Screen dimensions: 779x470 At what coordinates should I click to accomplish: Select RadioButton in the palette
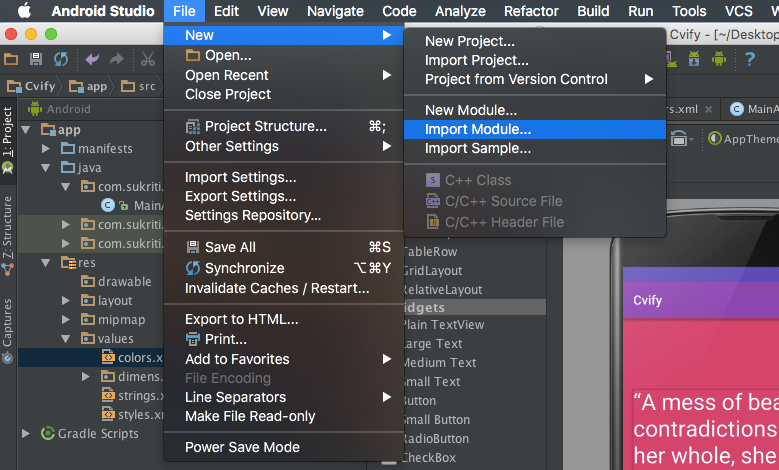pos(436,439)
